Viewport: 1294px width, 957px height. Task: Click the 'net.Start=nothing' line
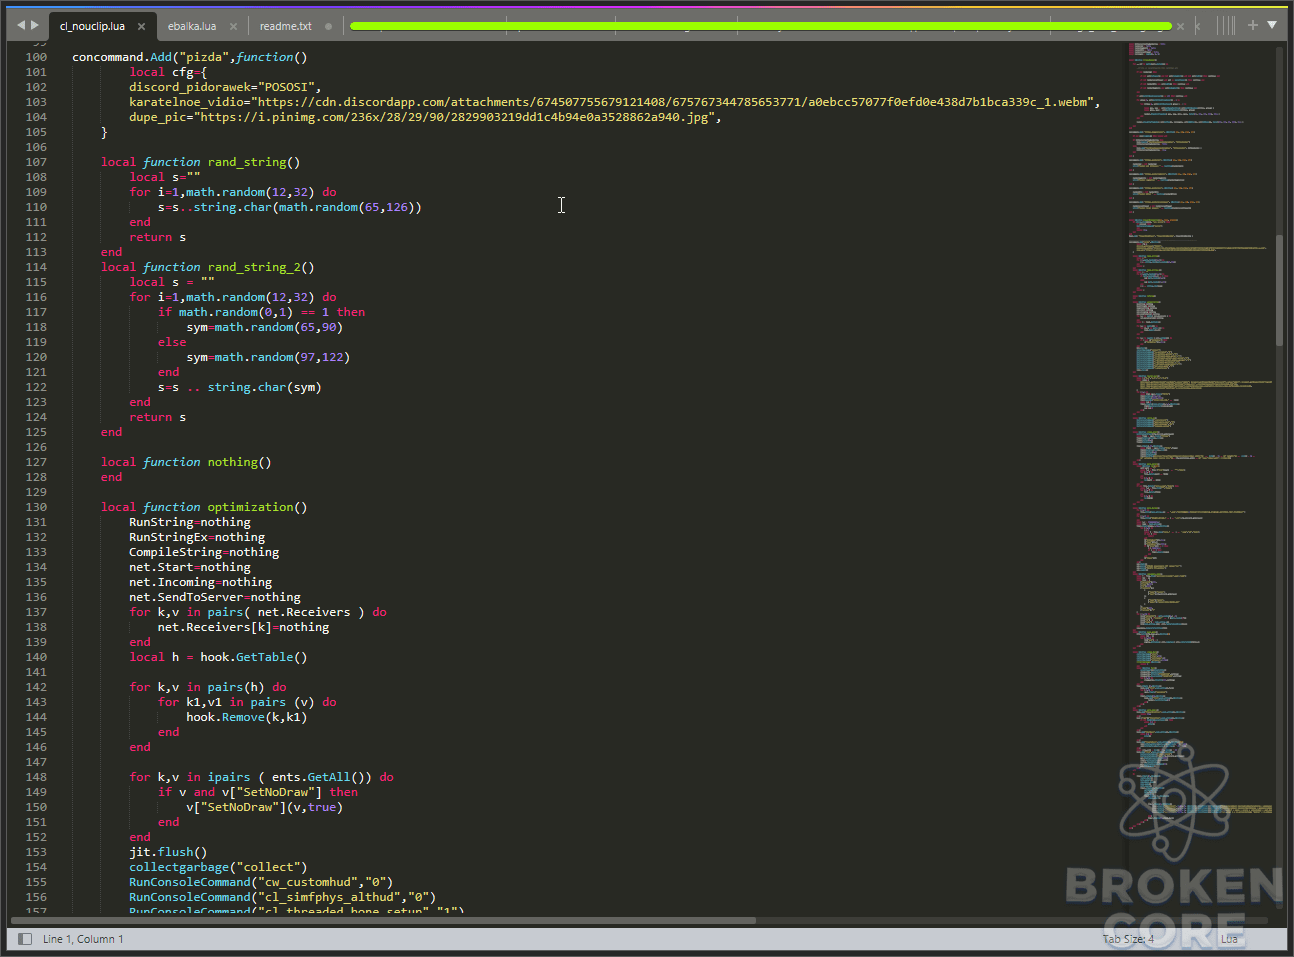(x=190, y=567)
